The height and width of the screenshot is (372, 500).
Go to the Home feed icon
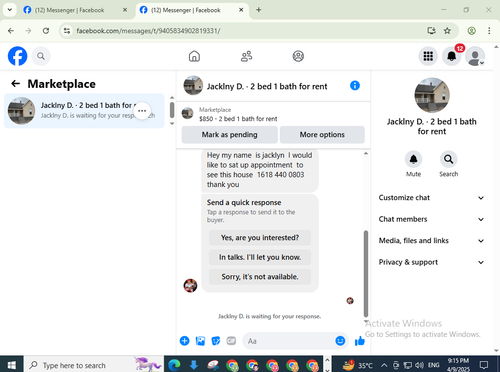click(x=194, y=56)
